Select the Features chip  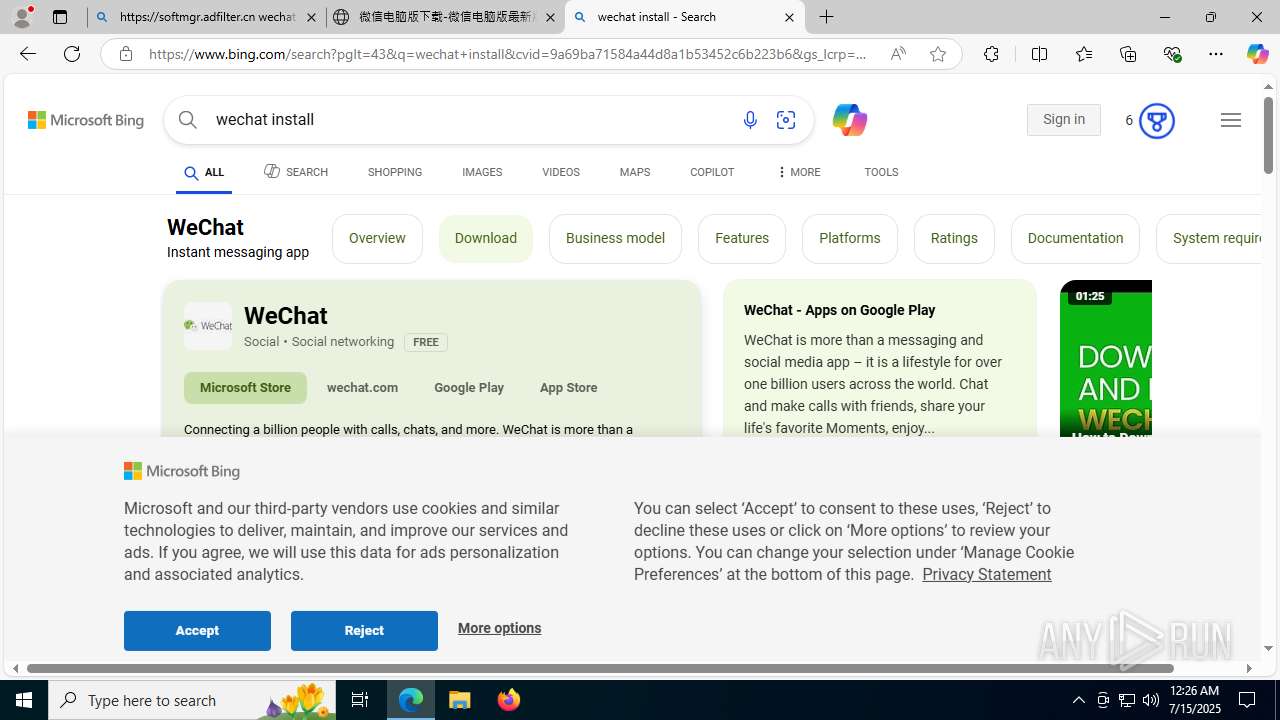742,238
